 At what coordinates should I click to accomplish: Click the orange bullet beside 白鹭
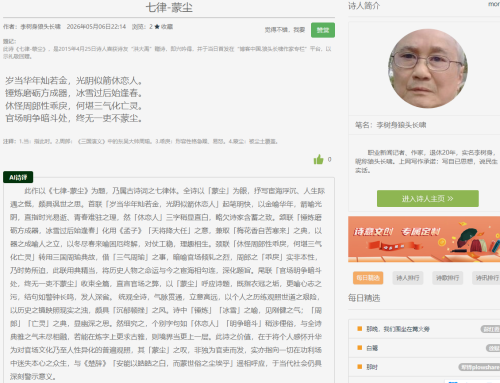[x=359, y=348]
